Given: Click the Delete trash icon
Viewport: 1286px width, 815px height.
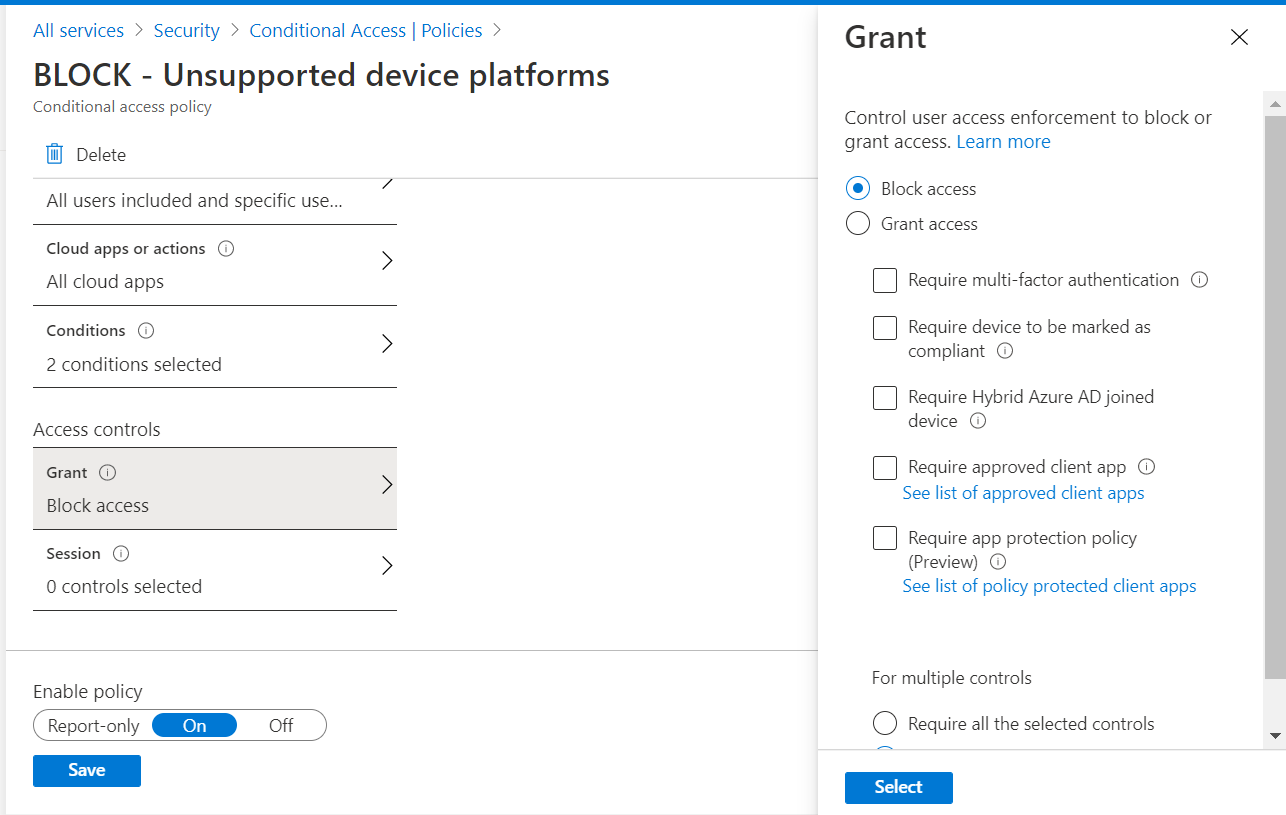Looking at the screenshot, I should click(54, 154).
